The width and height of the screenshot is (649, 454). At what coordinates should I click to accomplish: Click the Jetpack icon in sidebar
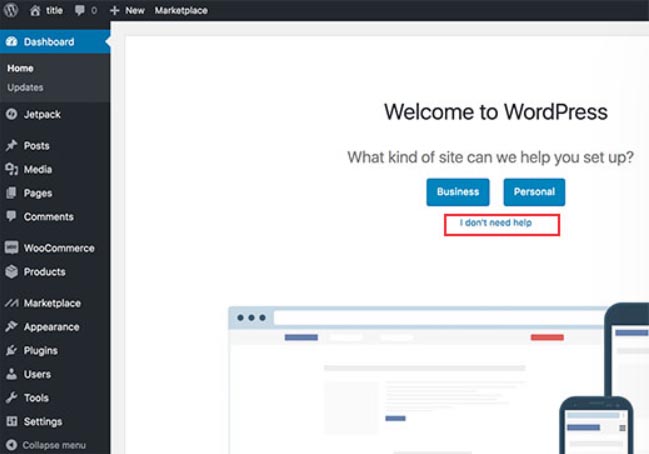click(12, 115)
